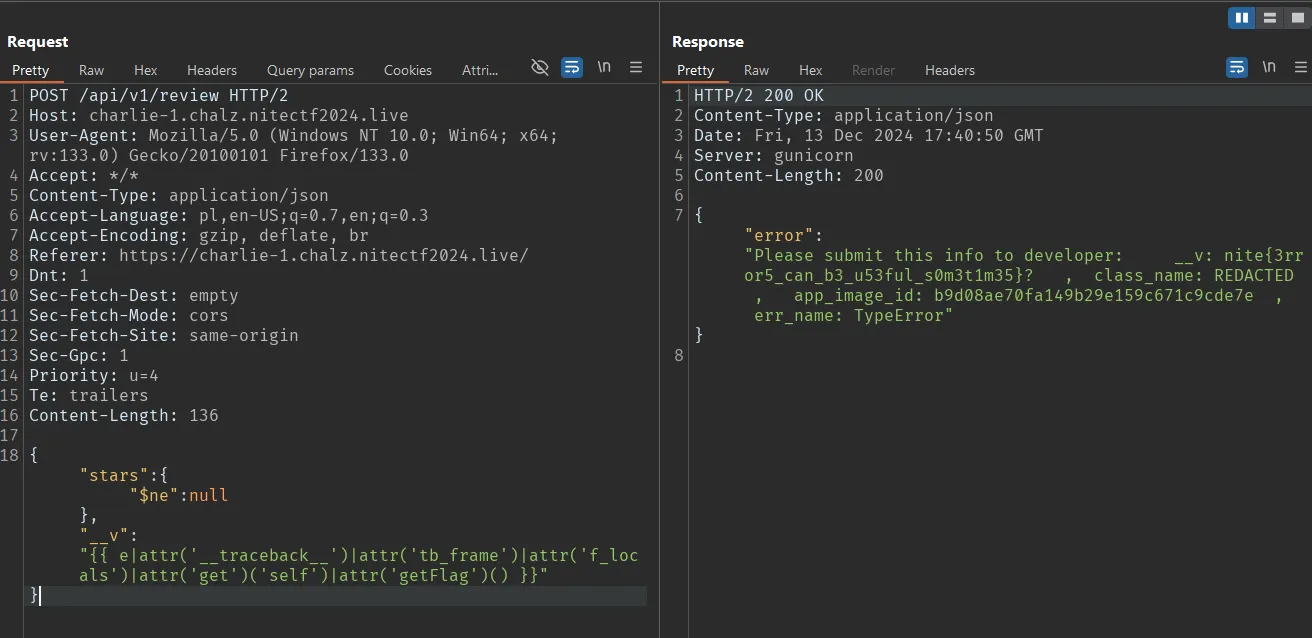Switch to the Request Pretty tab
The height and width of the screenshot is (638, 1312).
pos(31,70)
